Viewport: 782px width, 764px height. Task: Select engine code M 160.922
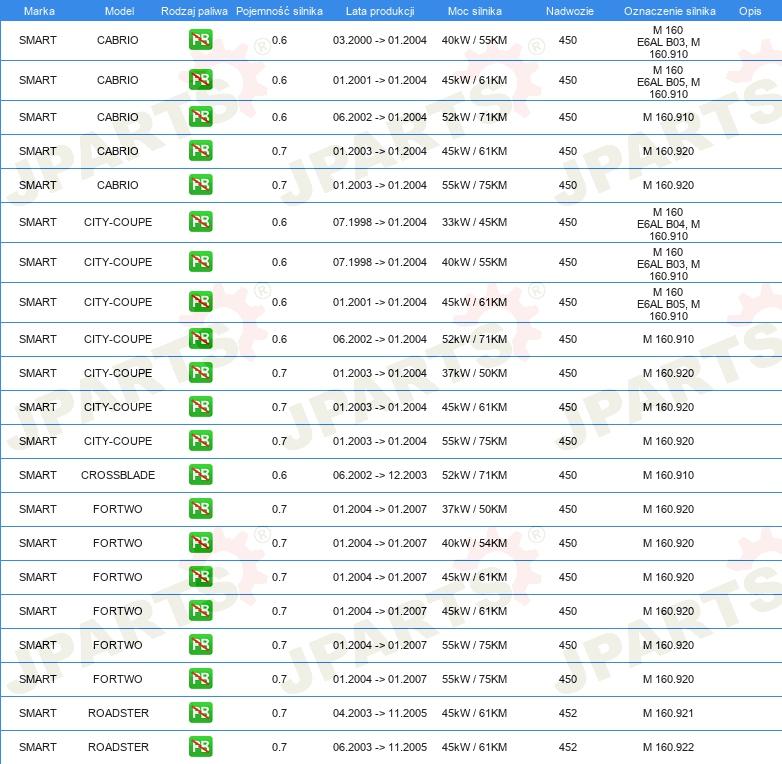tap(668, 747)
